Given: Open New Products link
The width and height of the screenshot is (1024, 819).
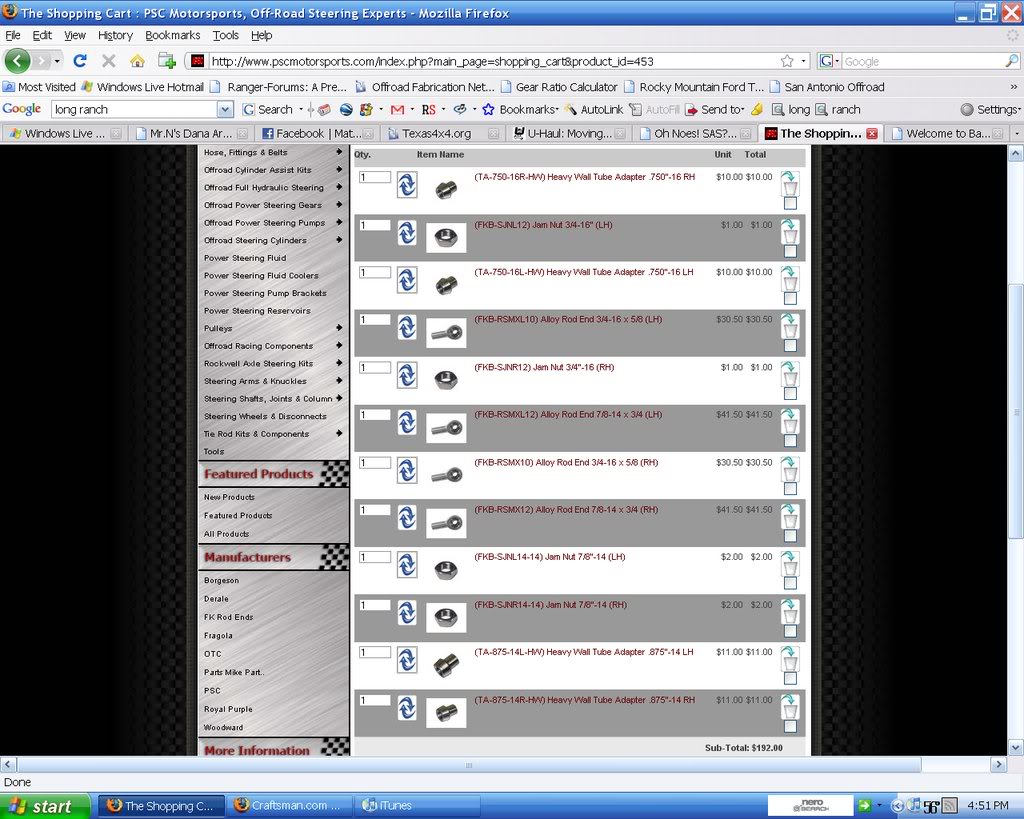Looking at the screenshot, I should 229,497.
